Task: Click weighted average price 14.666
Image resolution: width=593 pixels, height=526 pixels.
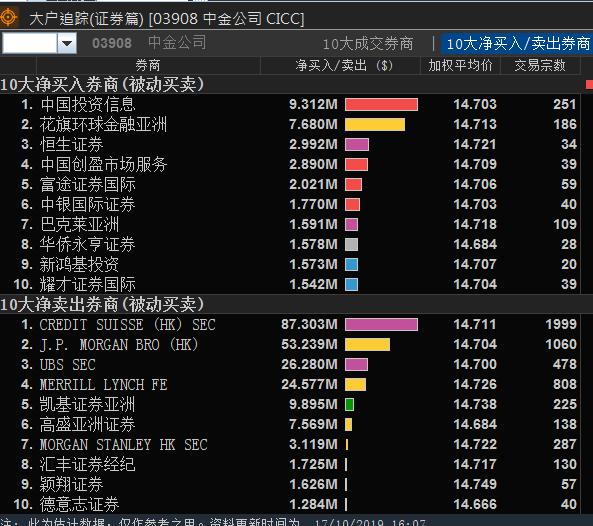Action: click(475, 504)
